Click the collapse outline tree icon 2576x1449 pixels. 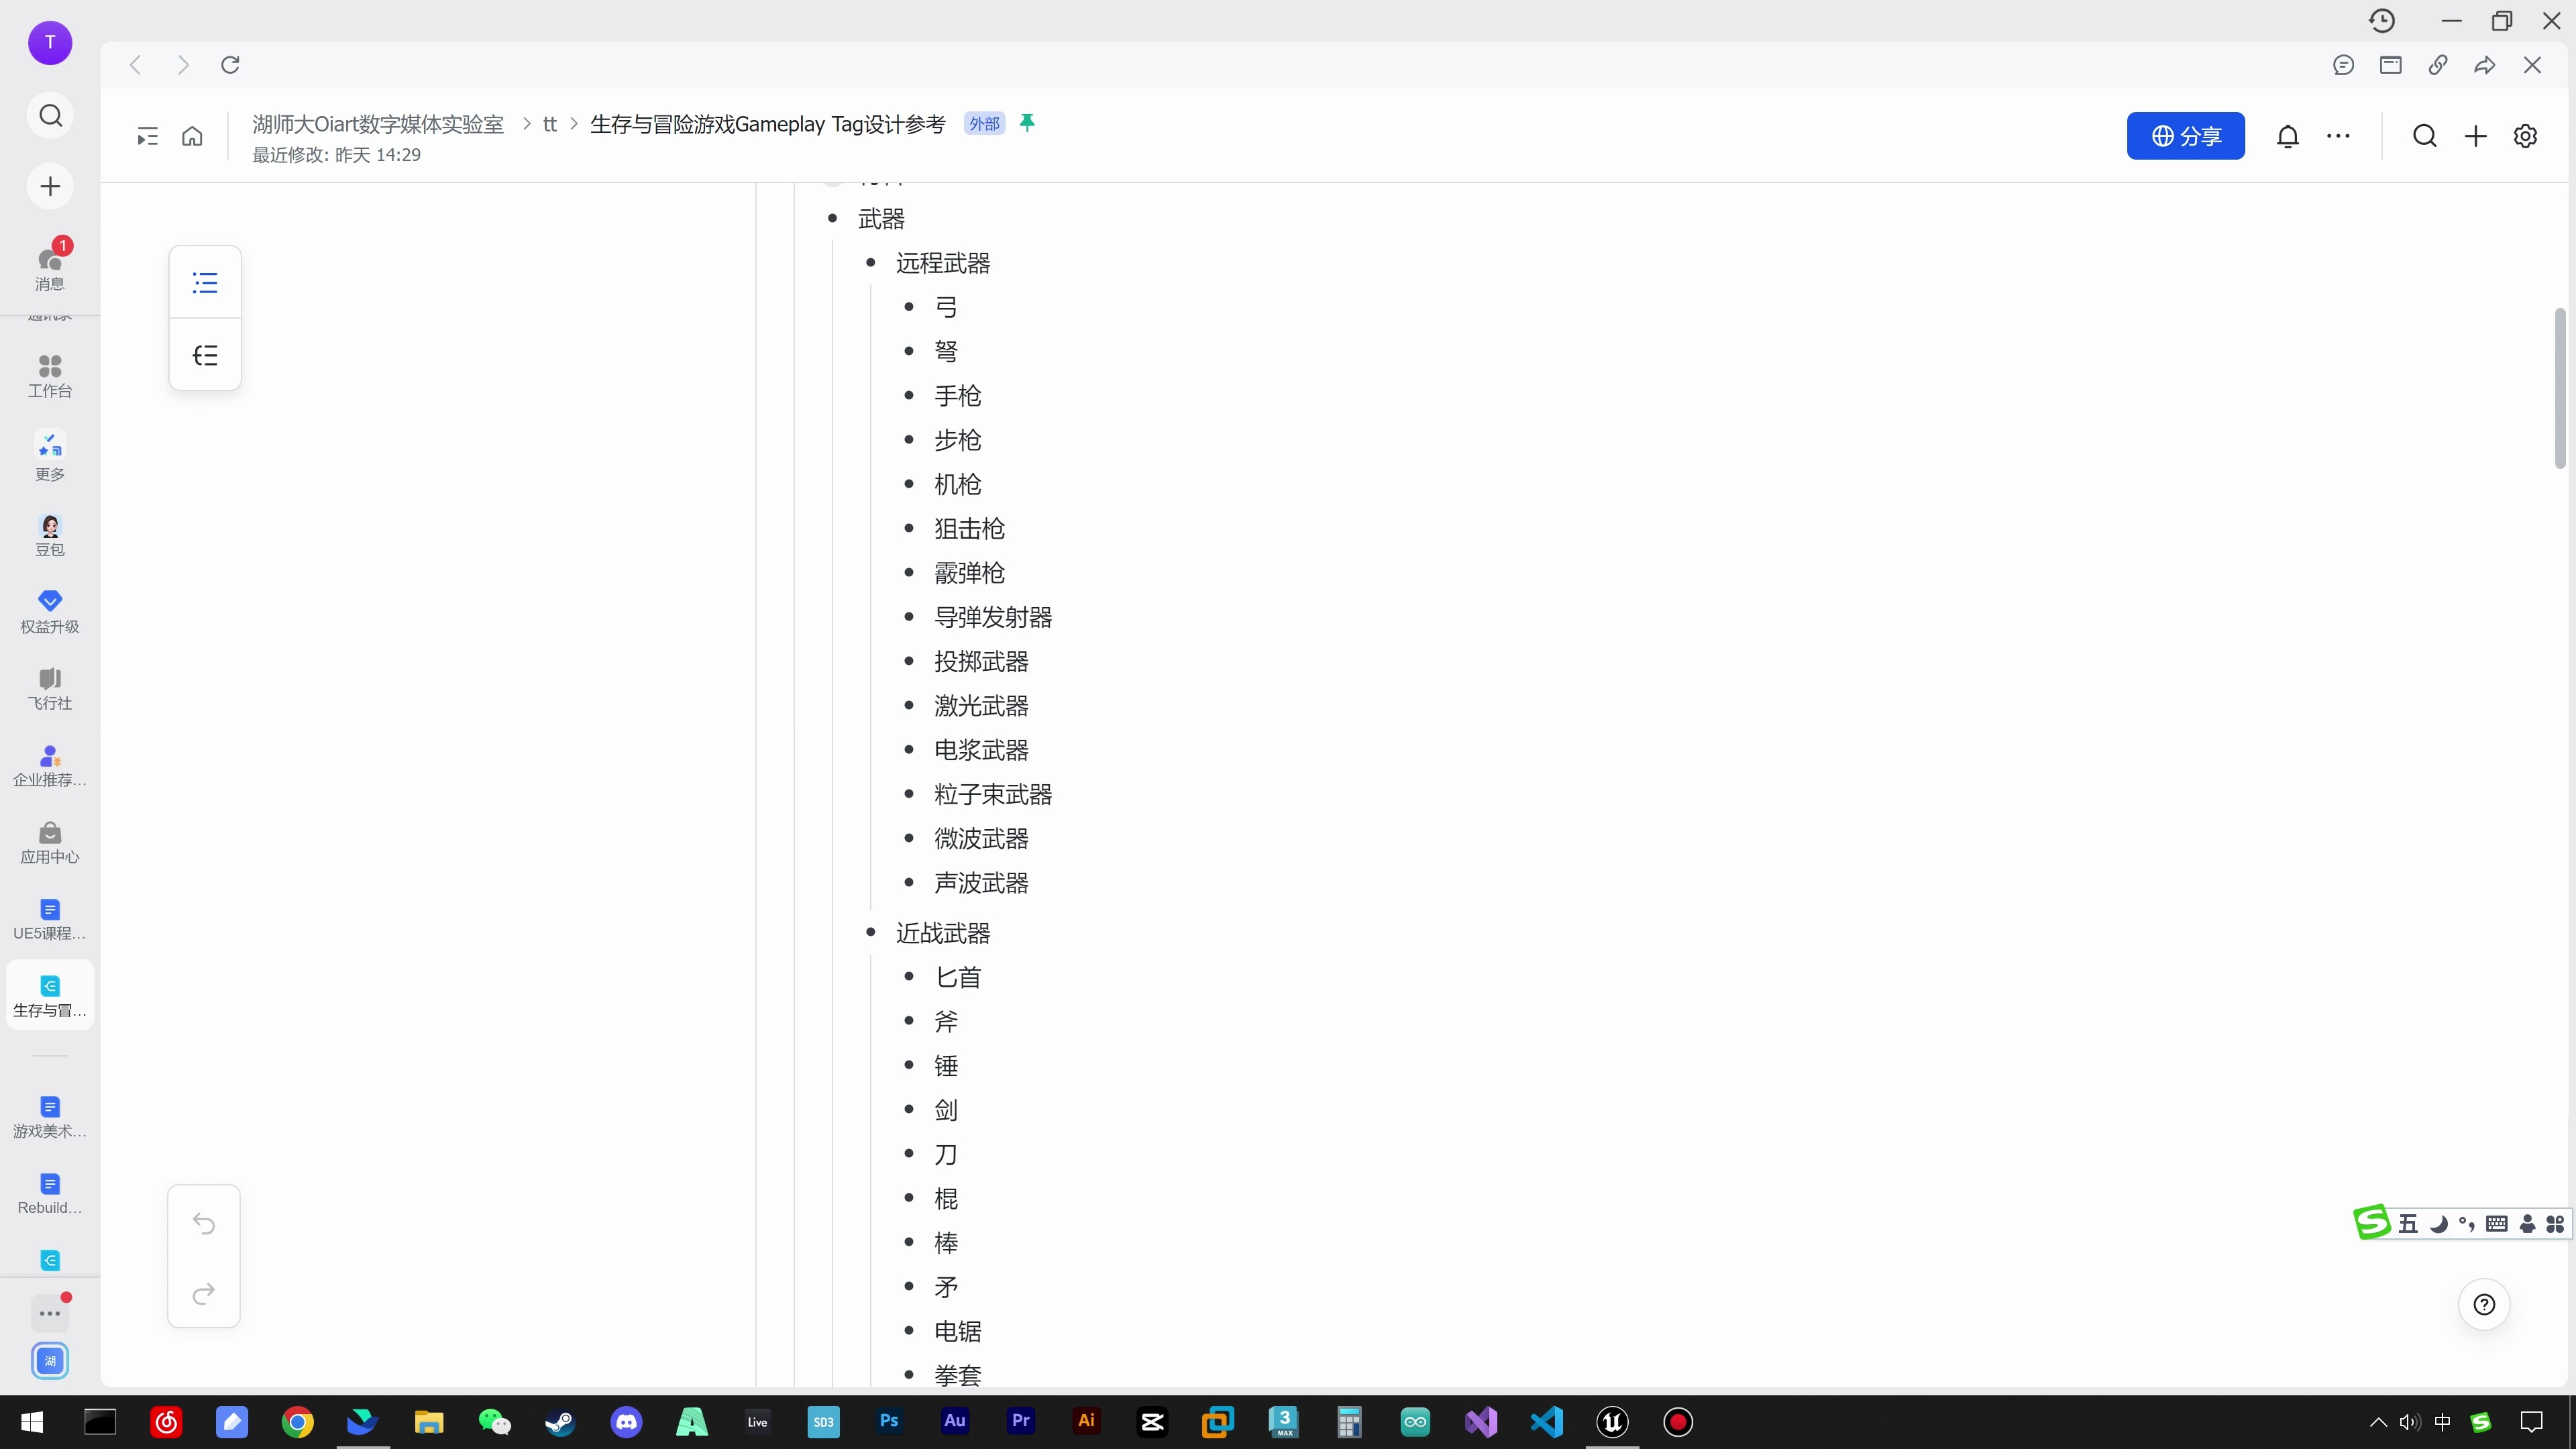[x=205, y=355]
